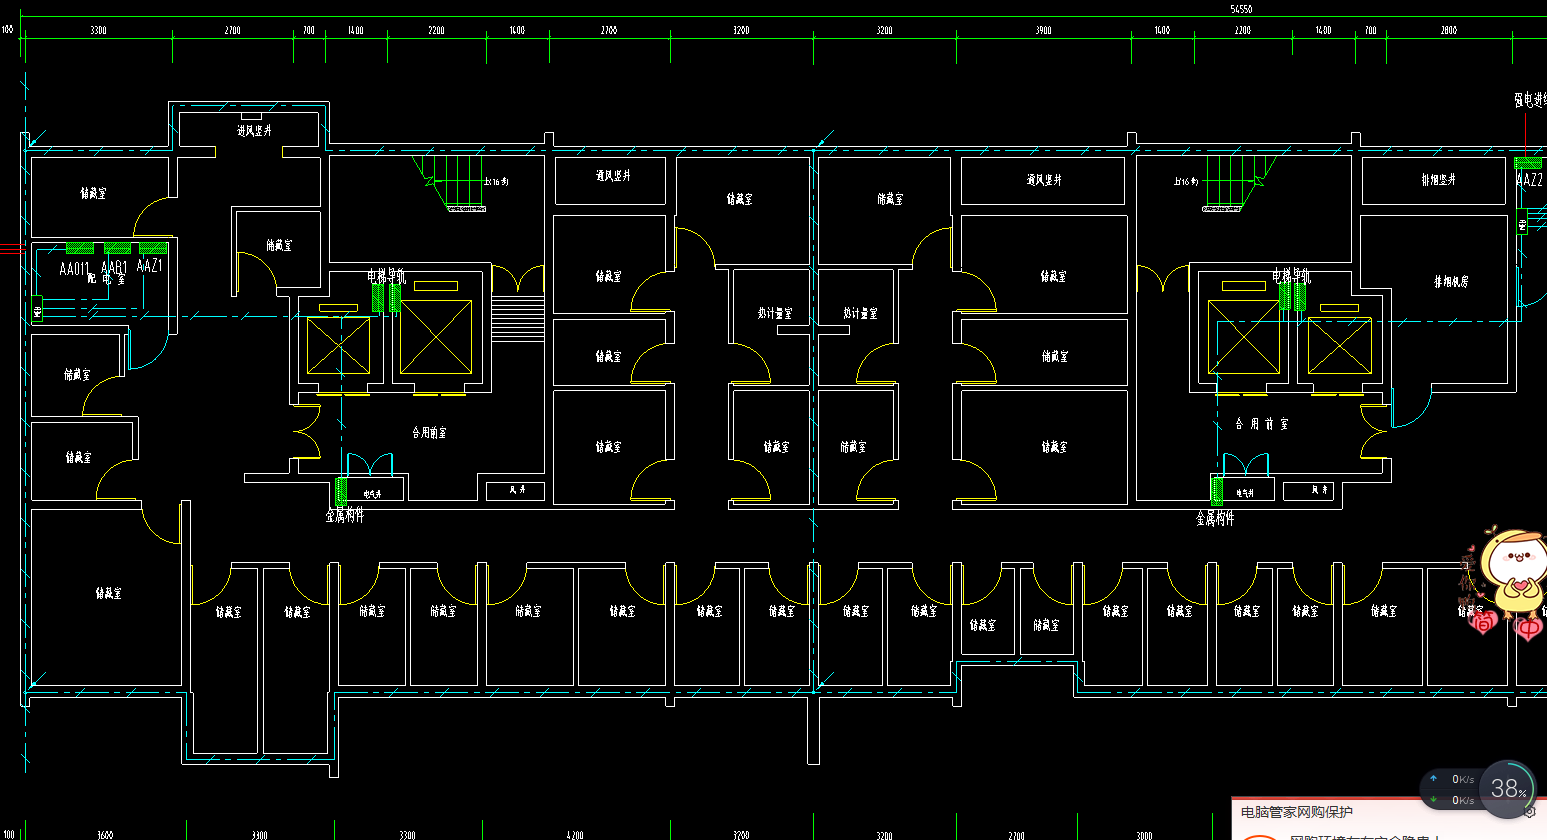Screen dimensions: 1547x840
Task: Select the AAZ1 panel label
Action: coord(150,266)
